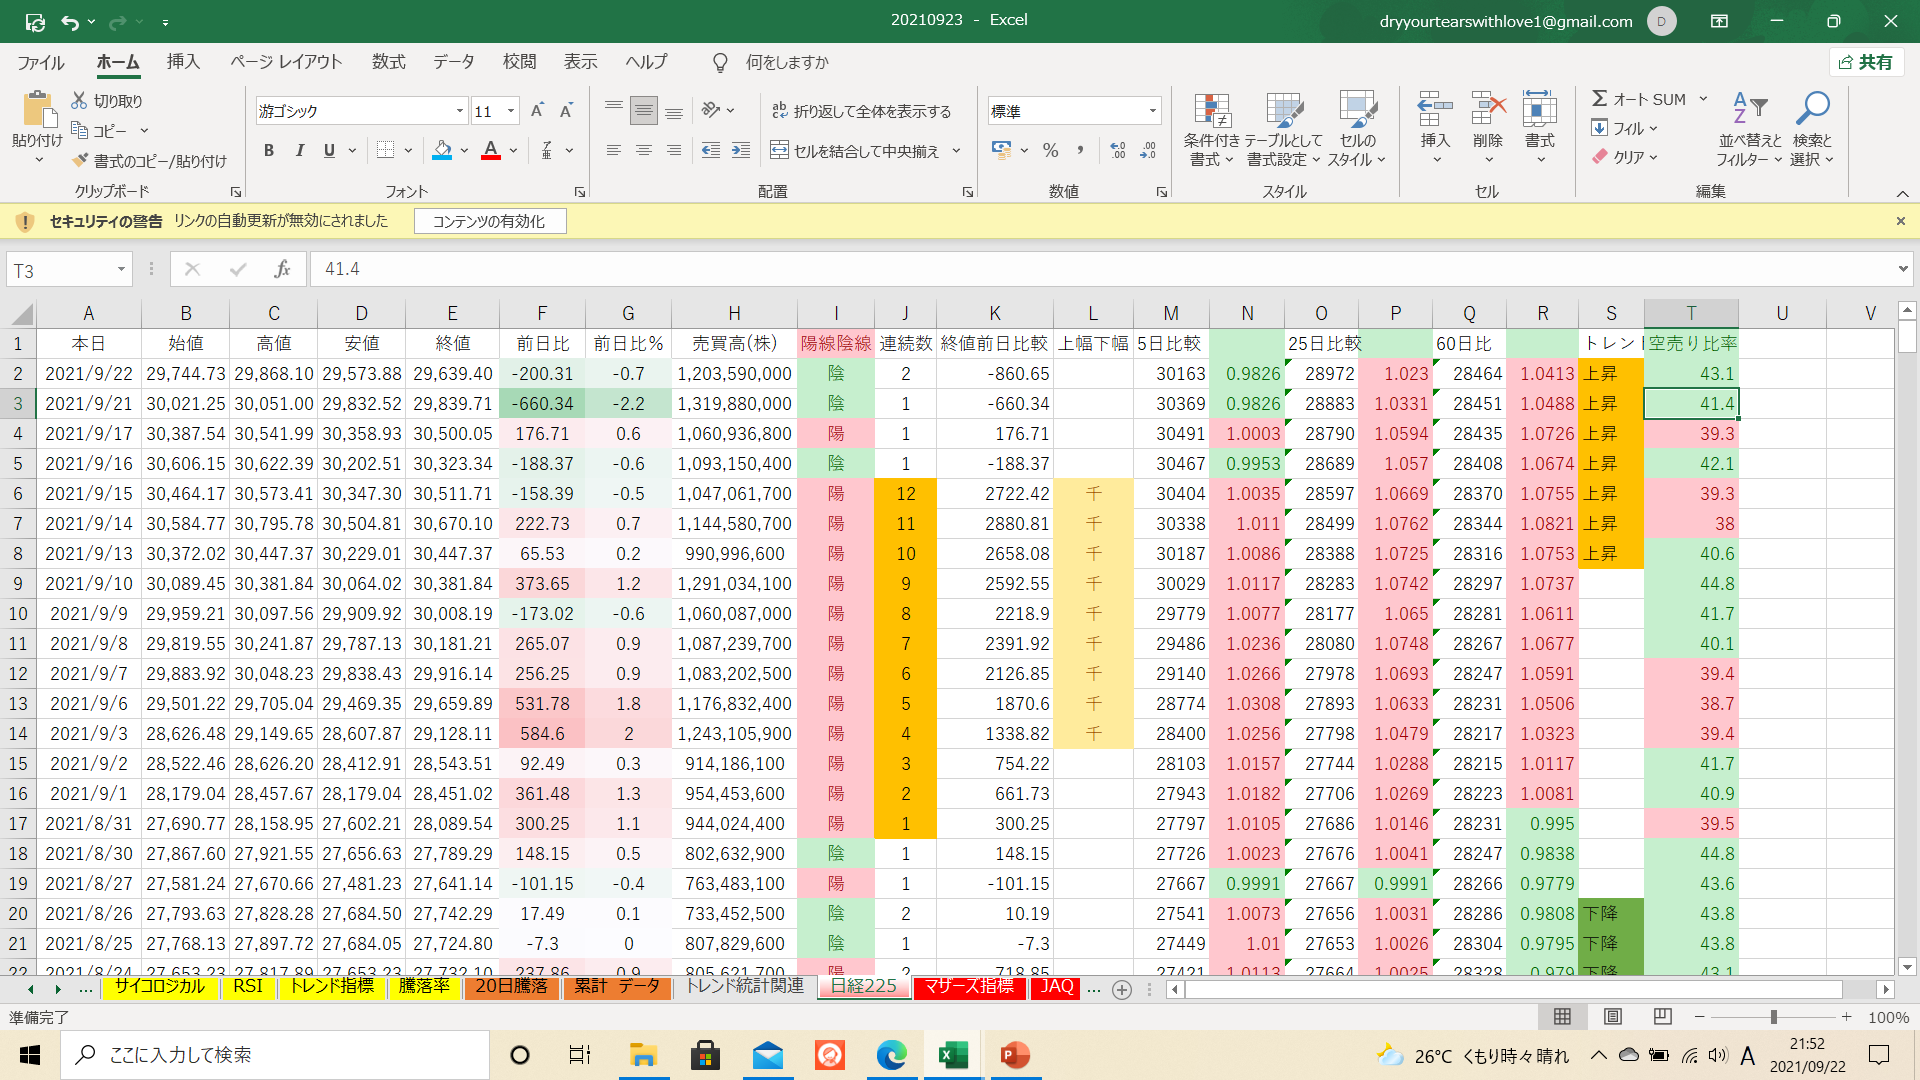Click the Merge and Center cells icon

pyautogui.click(x=780, y=150)
